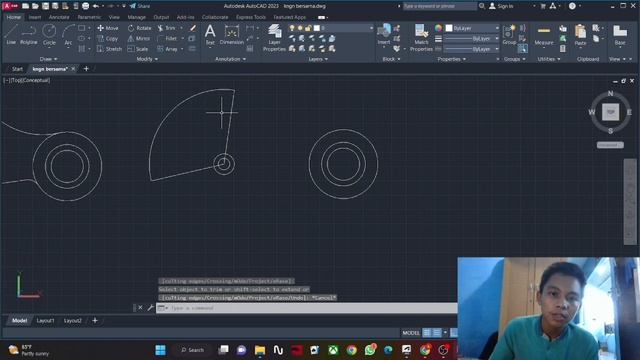Click the command line customize wrench icon
The width and height of the screenshot is (640, 360).
tap(150, 308)
